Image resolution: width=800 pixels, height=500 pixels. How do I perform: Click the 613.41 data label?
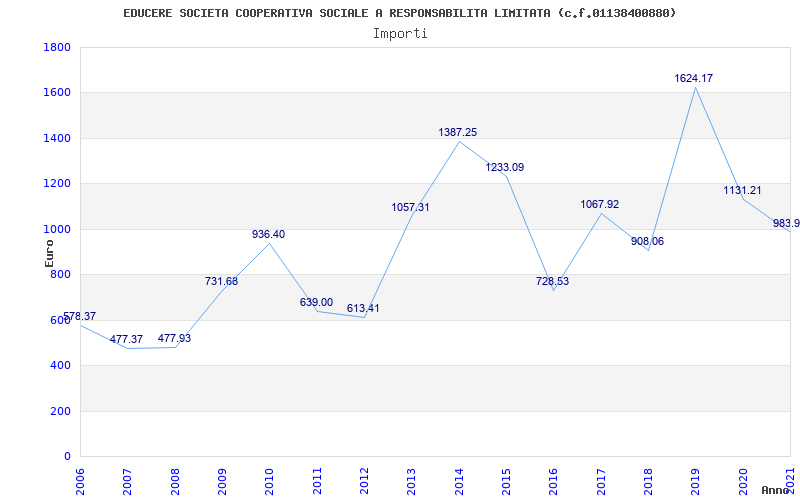coord(363,308)
